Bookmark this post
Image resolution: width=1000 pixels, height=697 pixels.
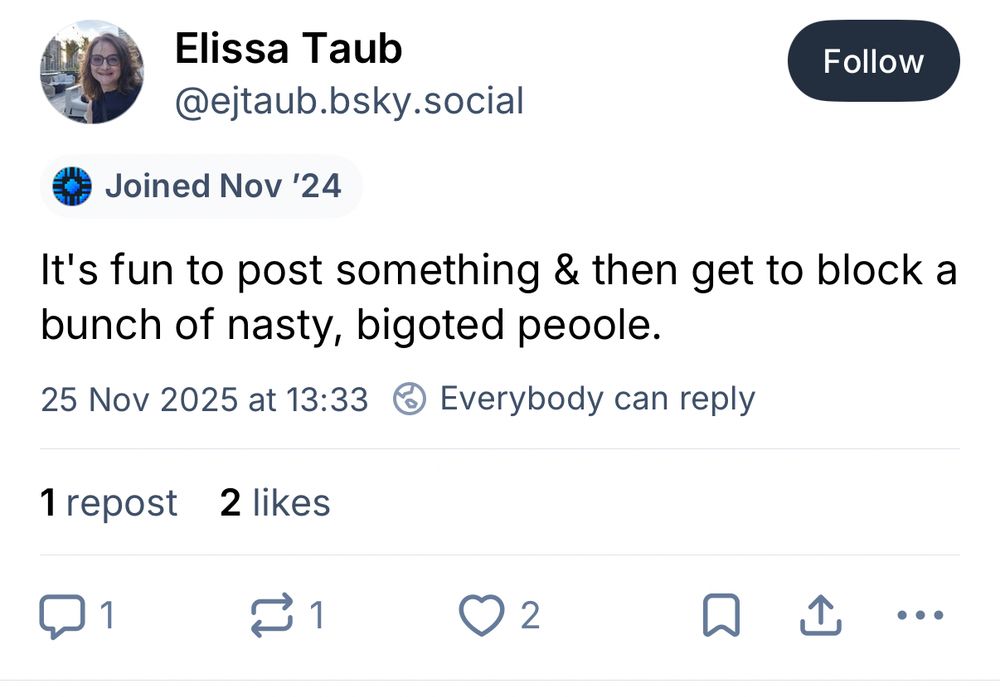721,616
